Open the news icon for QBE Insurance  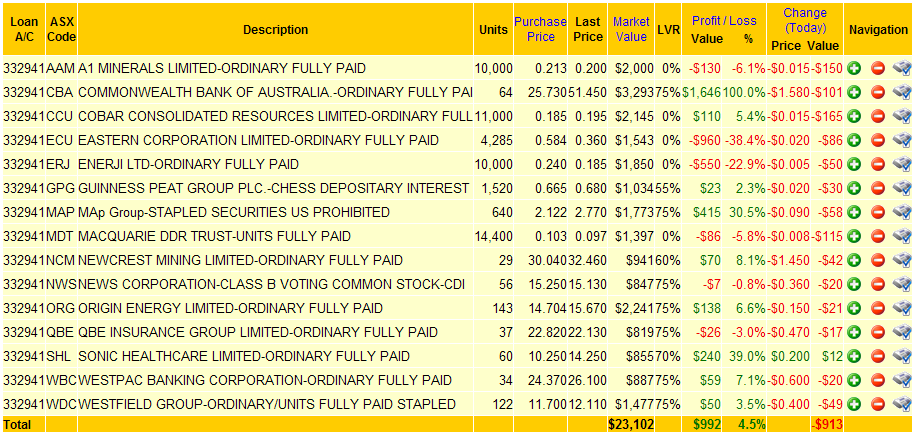coord(903,333)
